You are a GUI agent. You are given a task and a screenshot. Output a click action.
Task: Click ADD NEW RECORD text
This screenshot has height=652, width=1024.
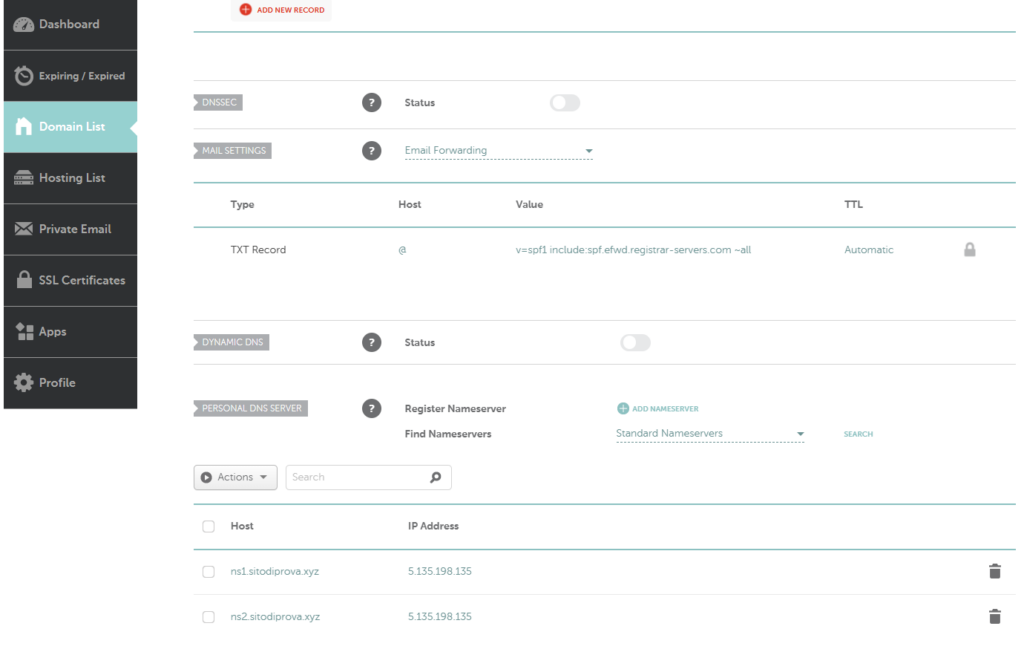(291, 10)
